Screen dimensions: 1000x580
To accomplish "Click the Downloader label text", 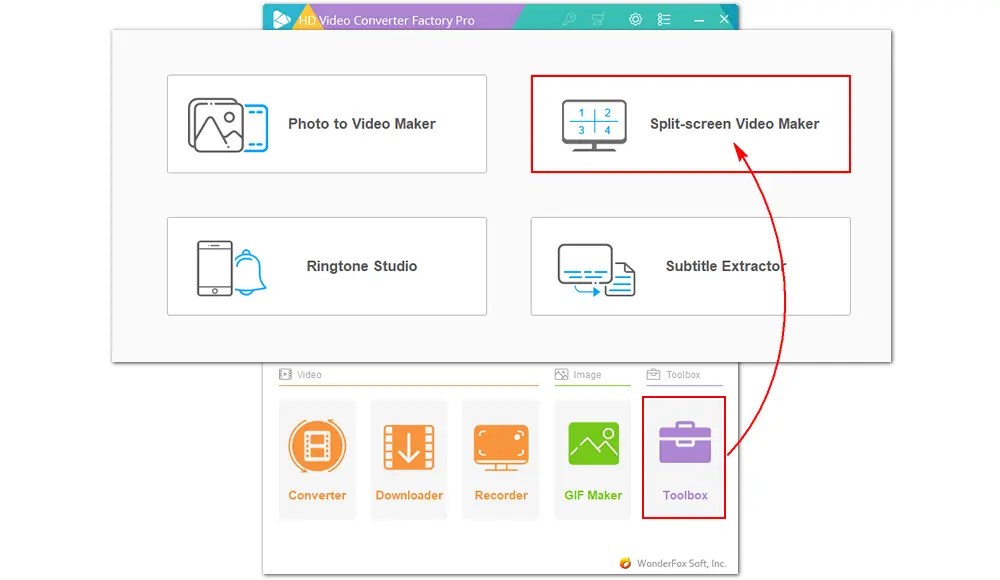I will point(409,495).
